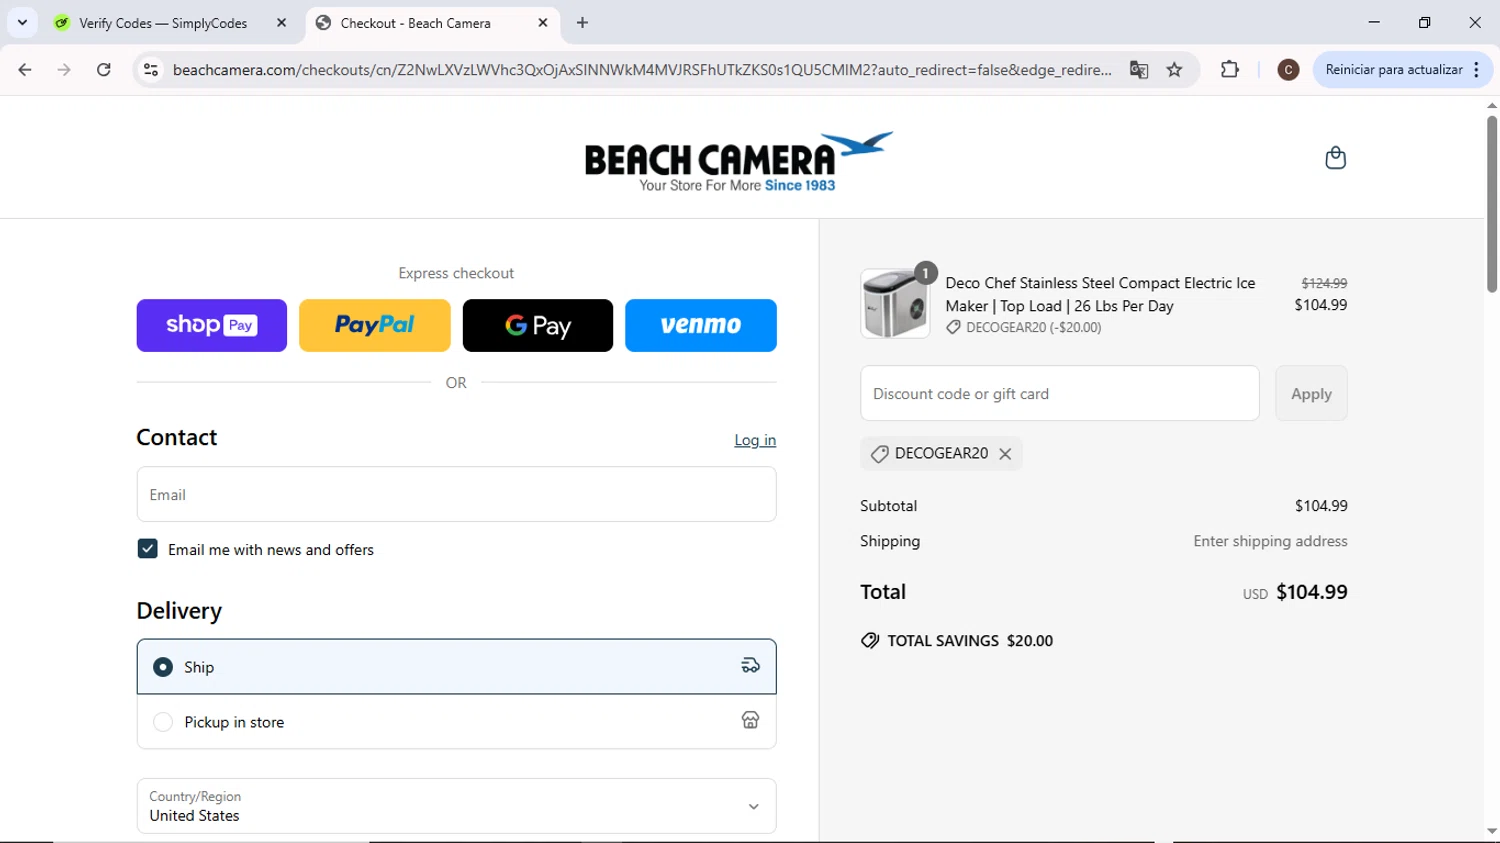This screenshot has width=1500, height=843.
Task: Click the TOTAL SAVINGS $20.00 text
Action: pyautogui.click(x=970, y=641)
